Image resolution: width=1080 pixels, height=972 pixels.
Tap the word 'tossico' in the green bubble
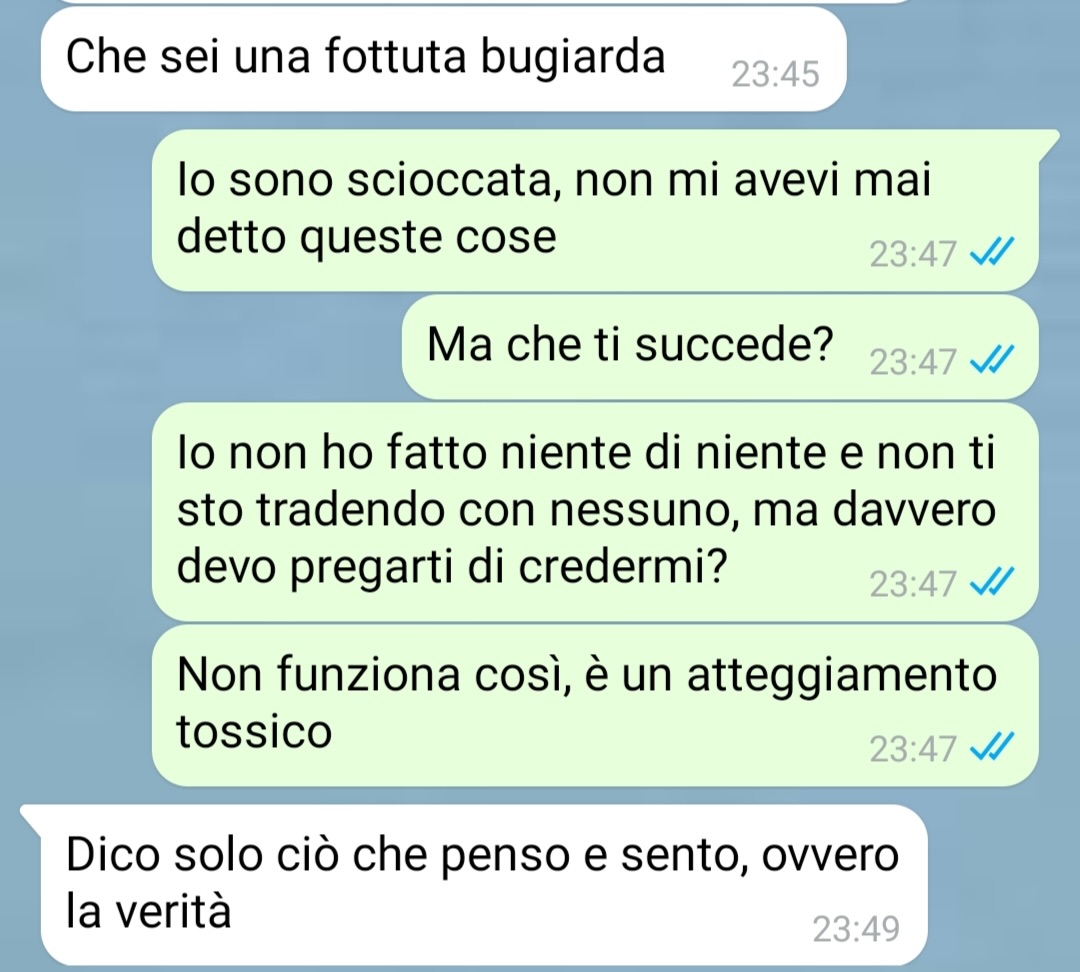click(254, 731)
